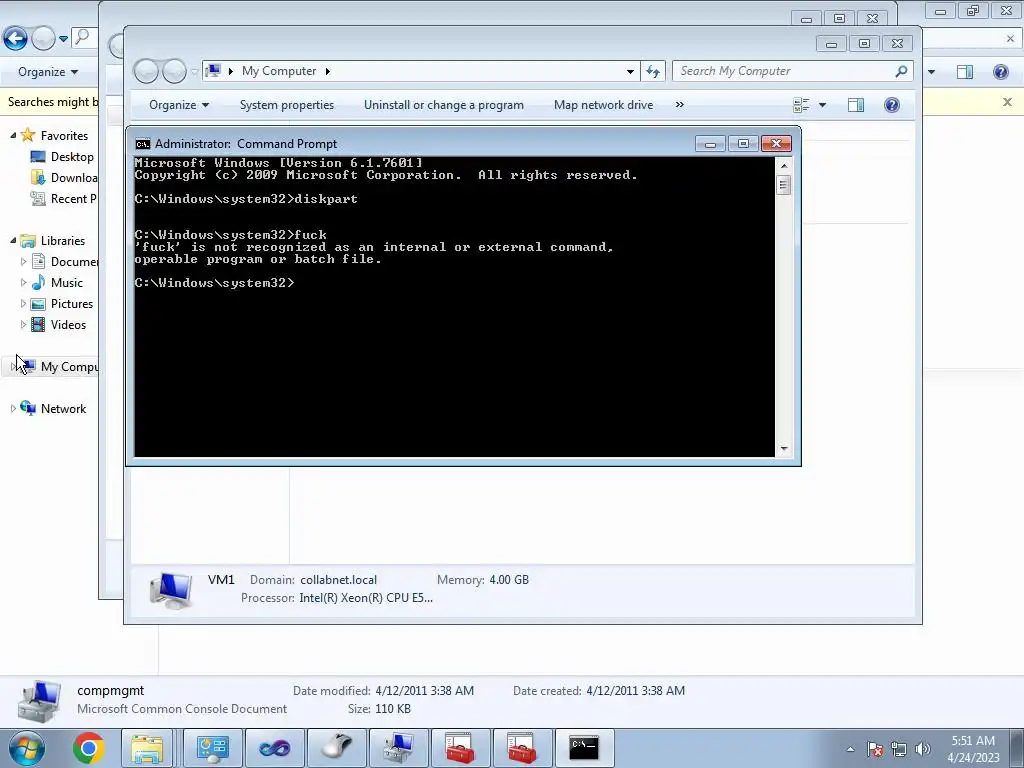This screenshot has width=1024, height=768.
Task: Click Forward in the My Computer window
Action: tap(174, 71)
